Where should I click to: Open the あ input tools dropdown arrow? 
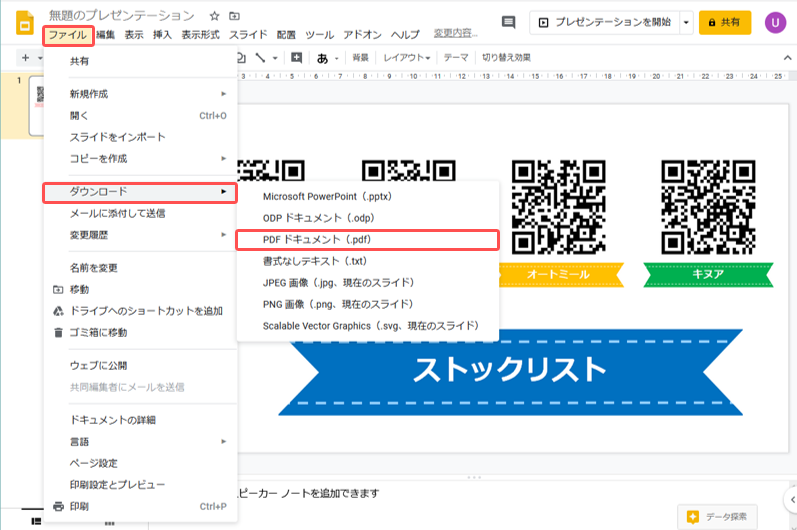coord(336,59)
